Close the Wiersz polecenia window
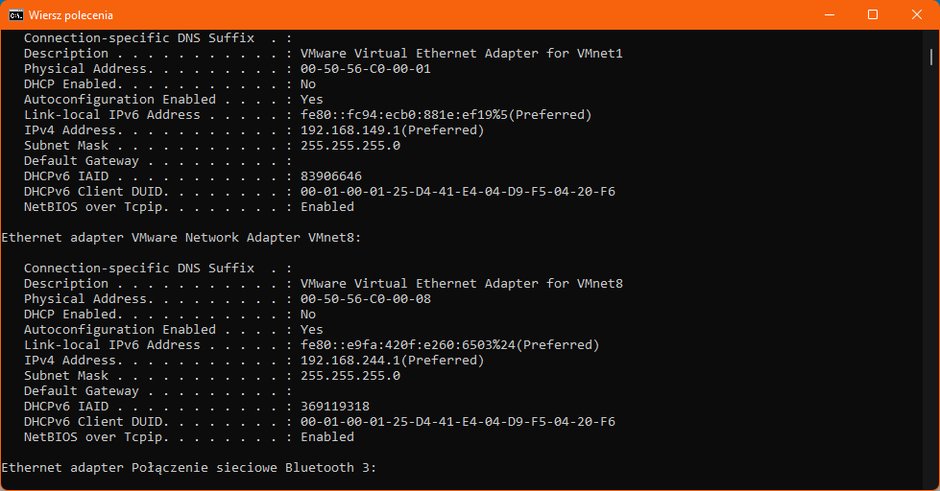This screenshot has width=940, height=491. 917,15
